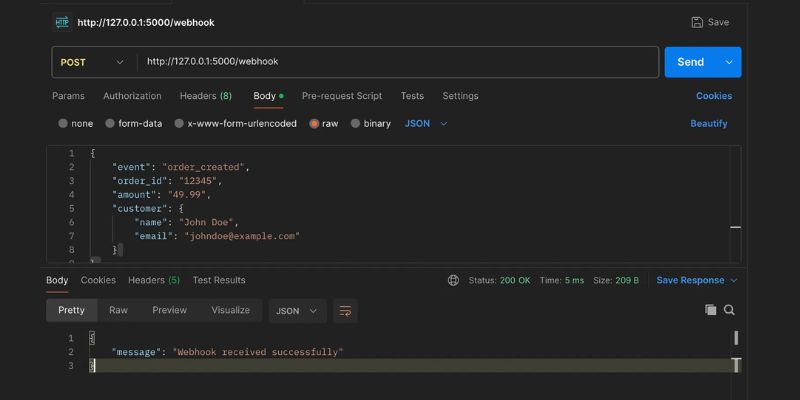
Task: Search the response with the magnifier icon
Action: click(729, 310)
